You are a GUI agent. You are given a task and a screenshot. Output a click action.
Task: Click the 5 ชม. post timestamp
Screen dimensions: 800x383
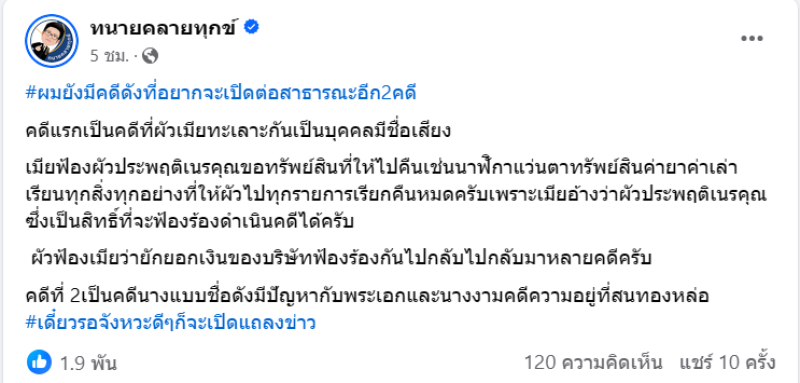pyautogui.click(x=109, y=56)
